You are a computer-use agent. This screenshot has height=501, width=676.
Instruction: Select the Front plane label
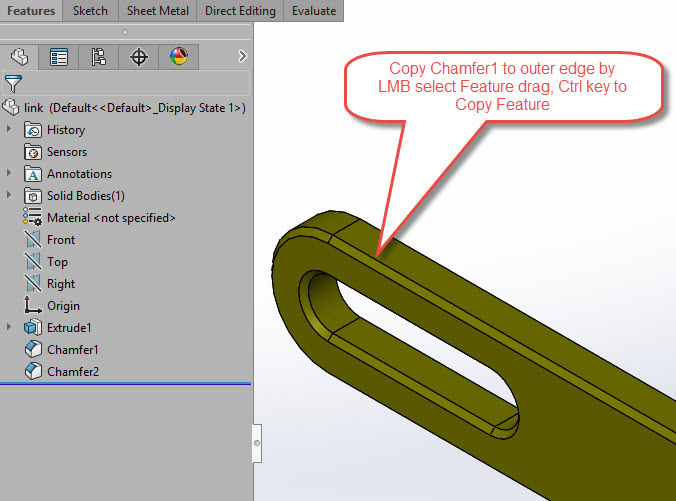click(x=61, y=240)
